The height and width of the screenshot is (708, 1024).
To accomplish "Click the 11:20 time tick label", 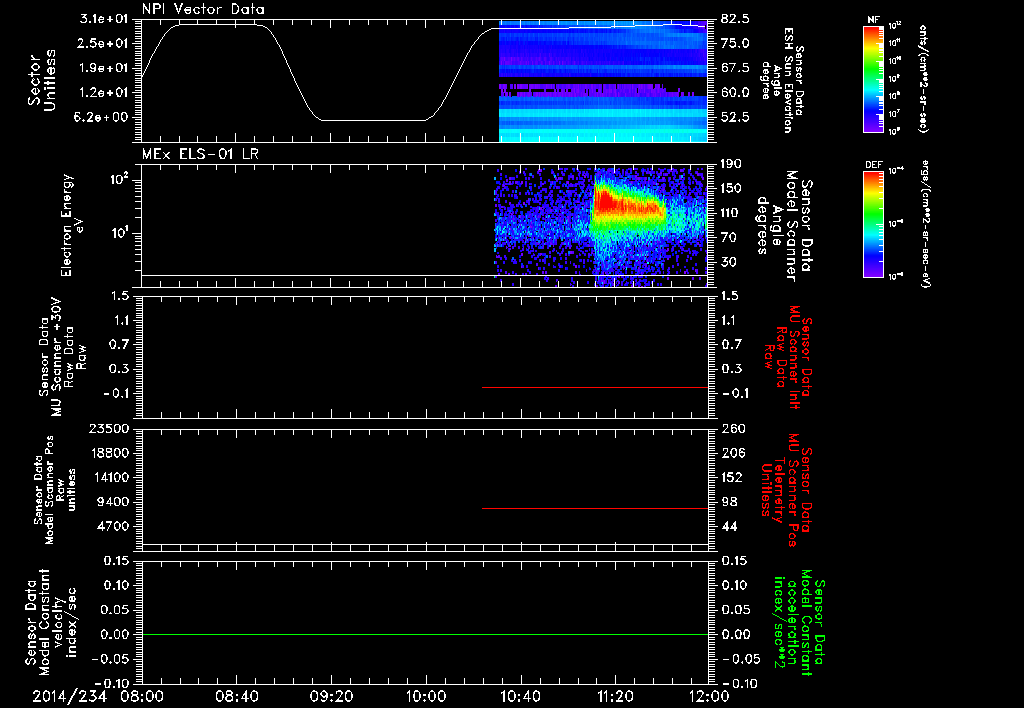I will (x=615, y=697).
